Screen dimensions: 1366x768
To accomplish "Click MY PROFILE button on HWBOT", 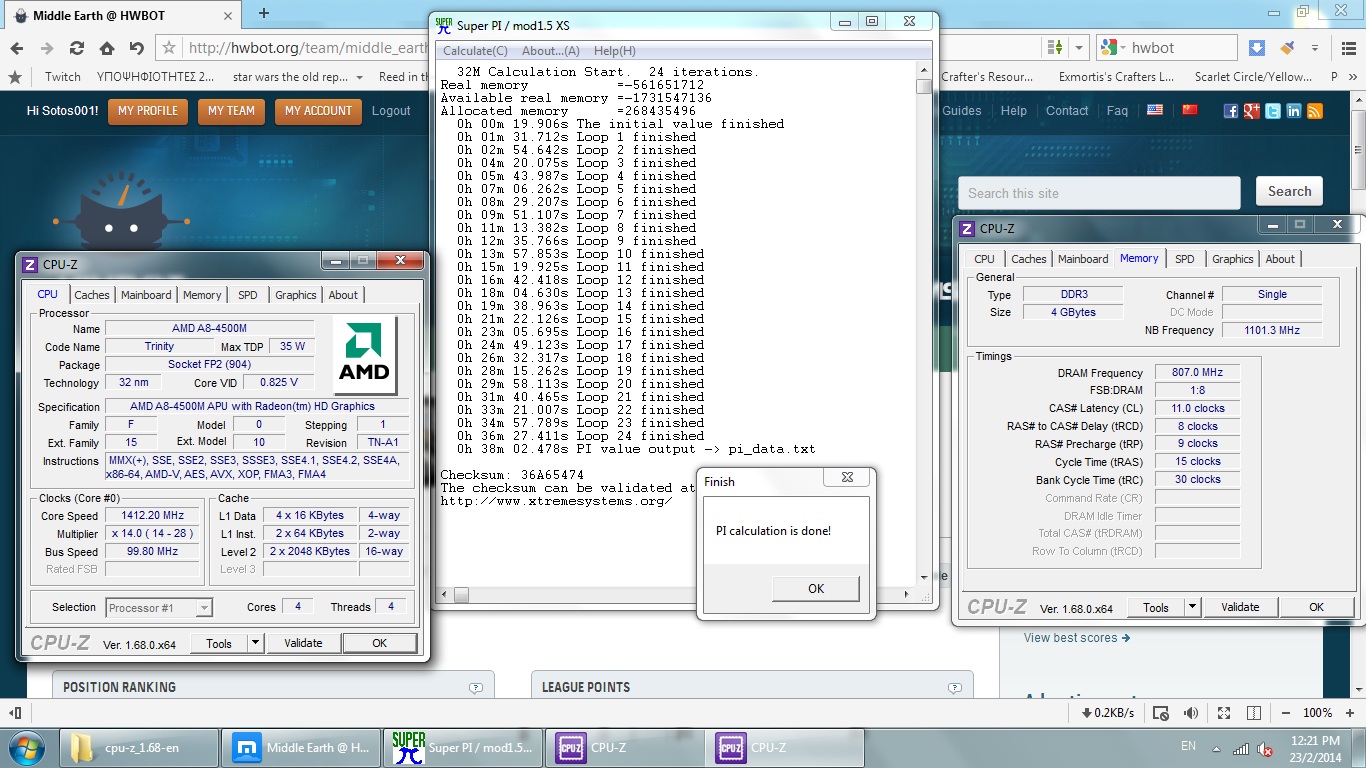I will click(148, 111).
